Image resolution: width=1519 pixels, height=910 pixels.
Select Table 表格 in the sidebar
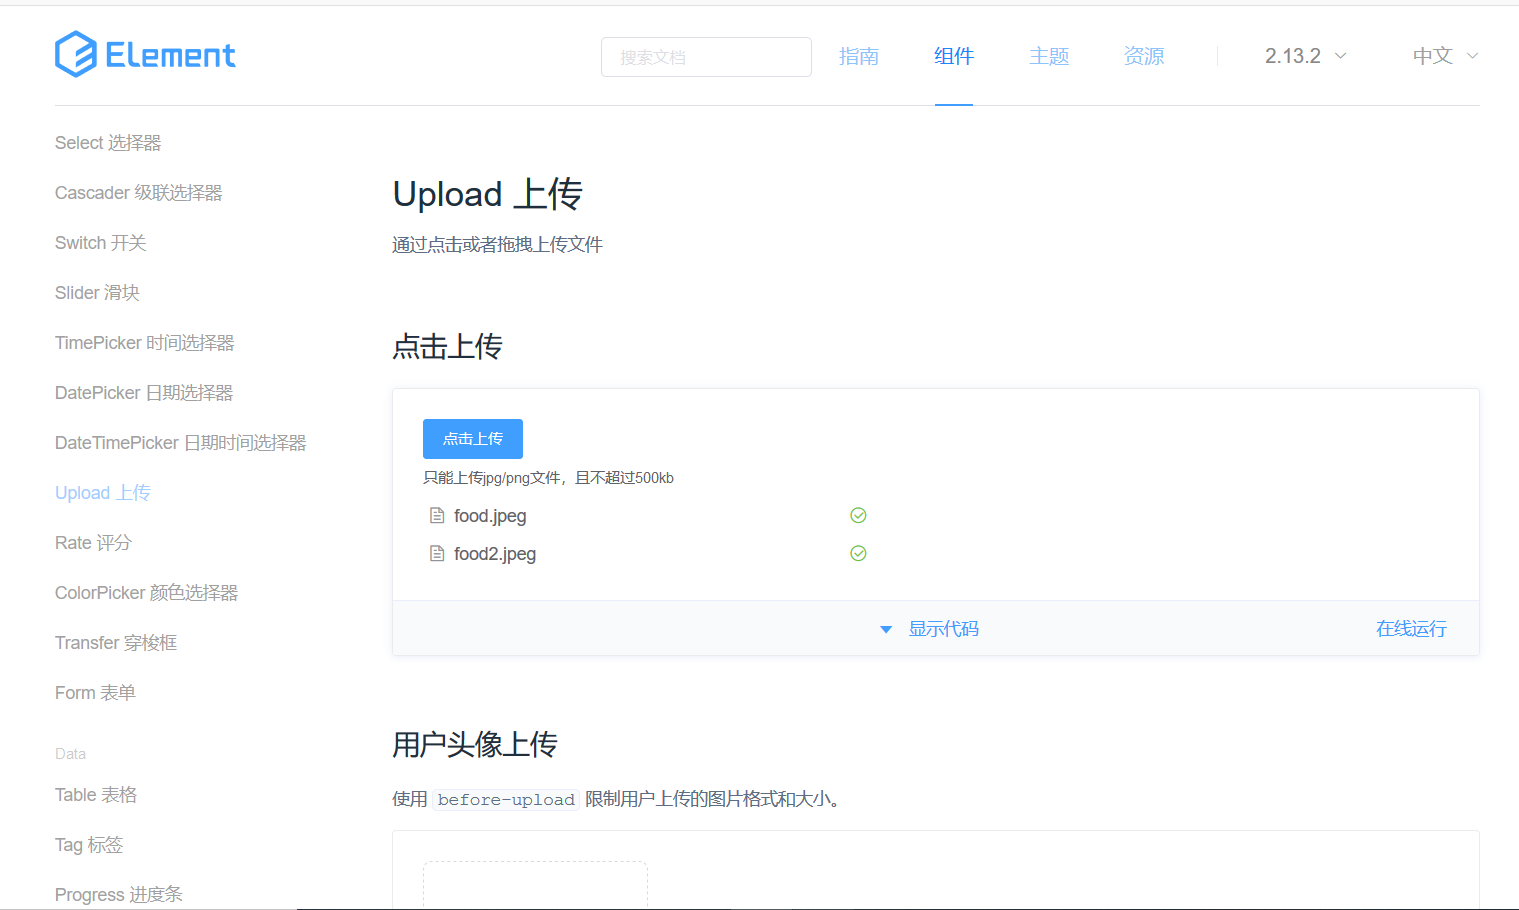pos(96,794)
